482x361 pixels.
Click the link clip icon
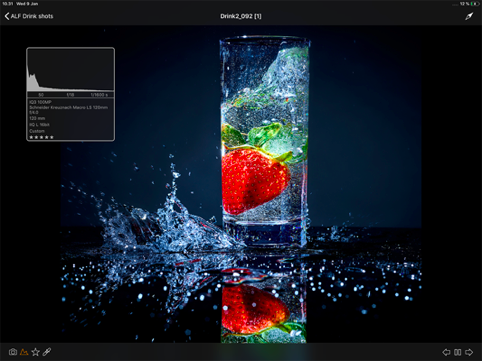click(47, 352)
